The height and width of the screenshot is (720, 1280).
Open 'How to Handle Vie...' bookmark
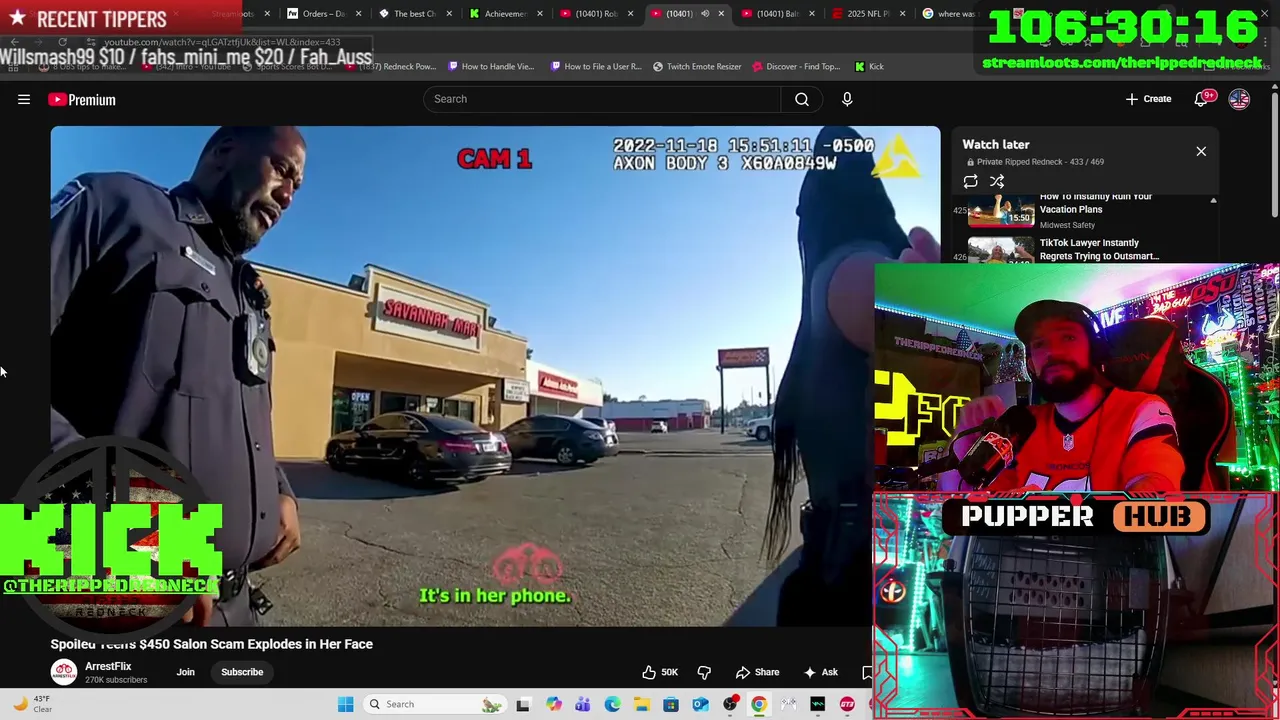(491, 66)
